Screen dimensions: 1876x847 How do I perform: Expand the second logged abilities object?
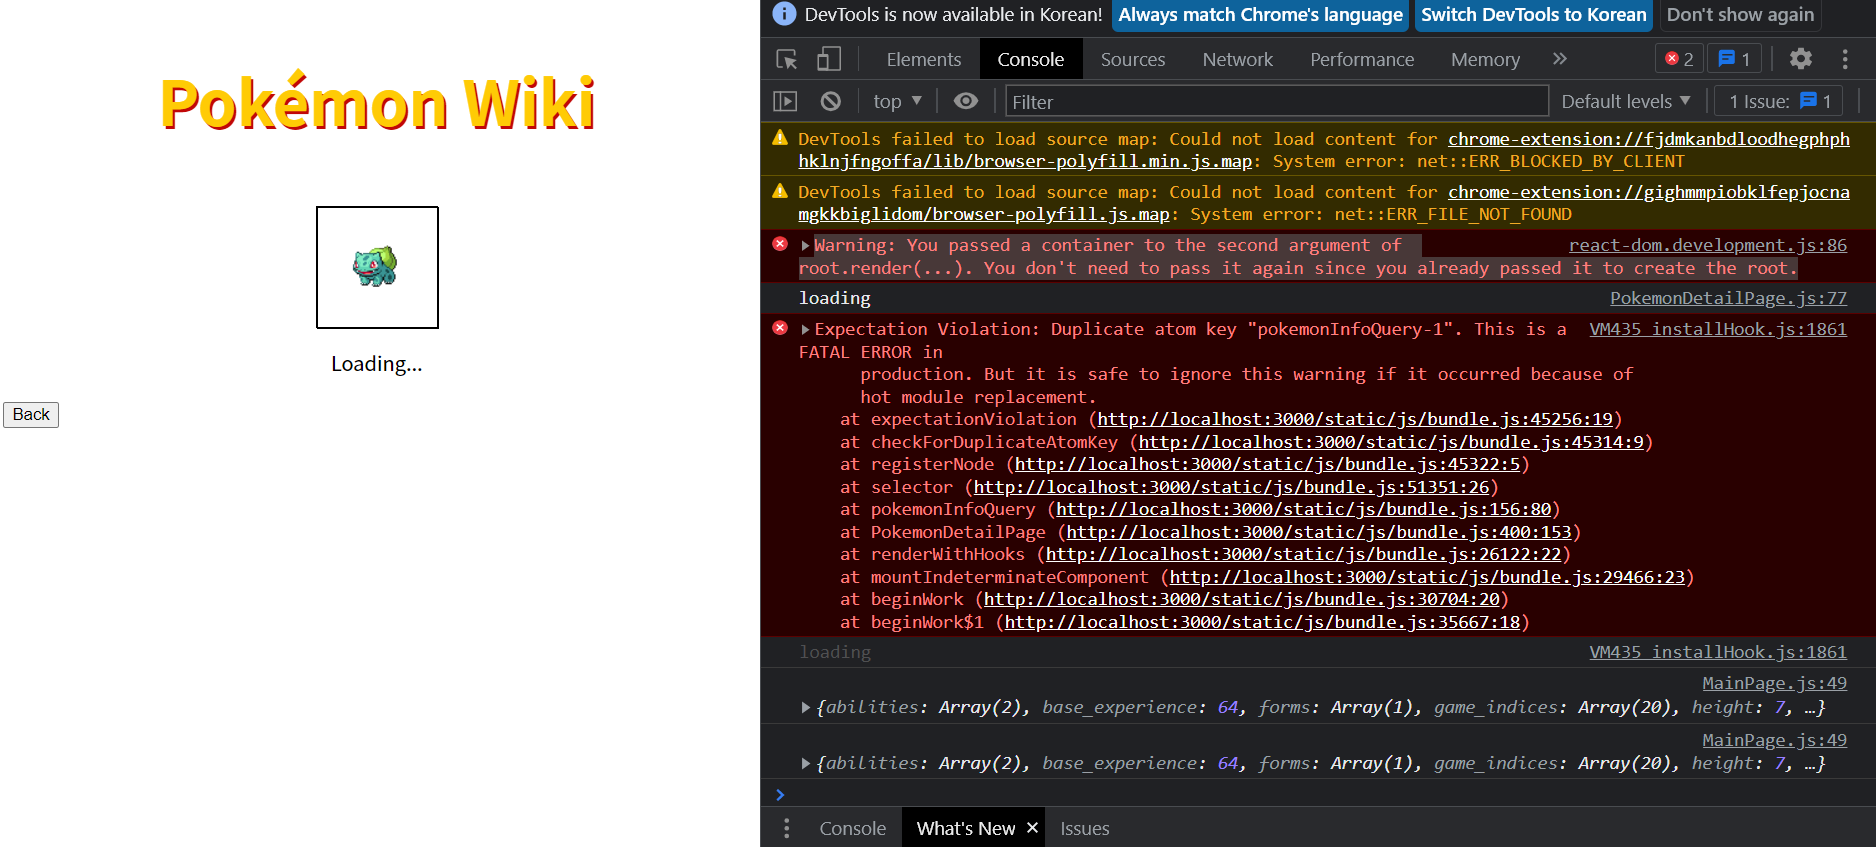click(806, 764)
